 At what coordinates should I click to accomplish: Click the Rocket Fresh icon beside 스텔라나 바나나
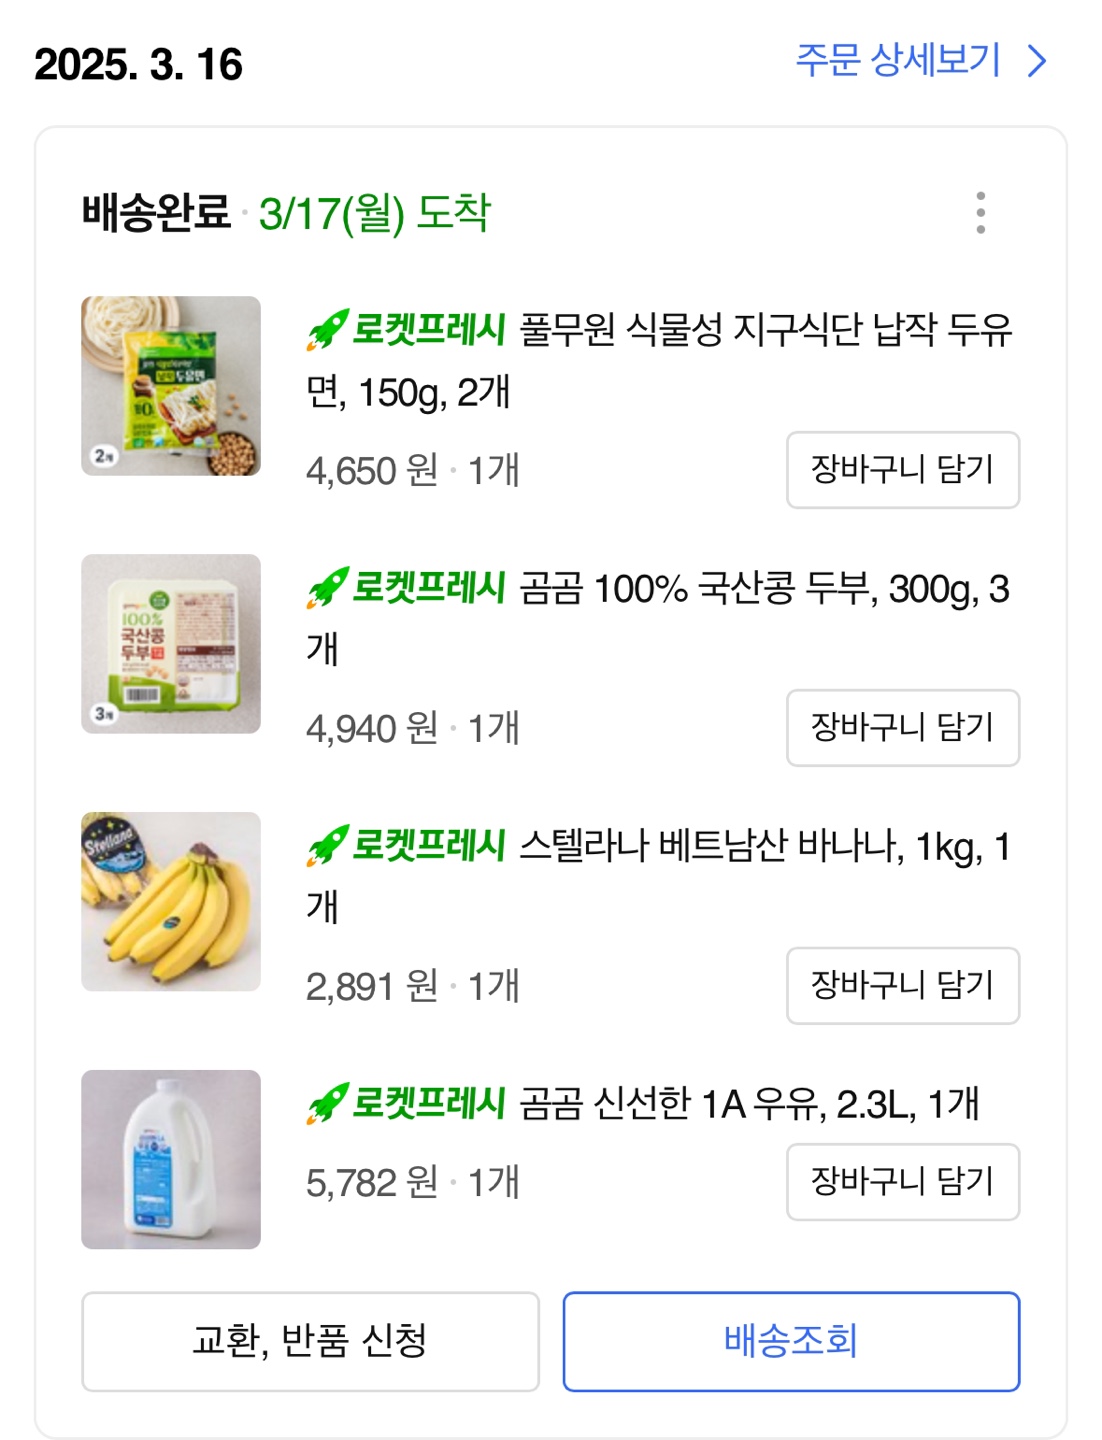pyautogui.click(x=327, y=846)
